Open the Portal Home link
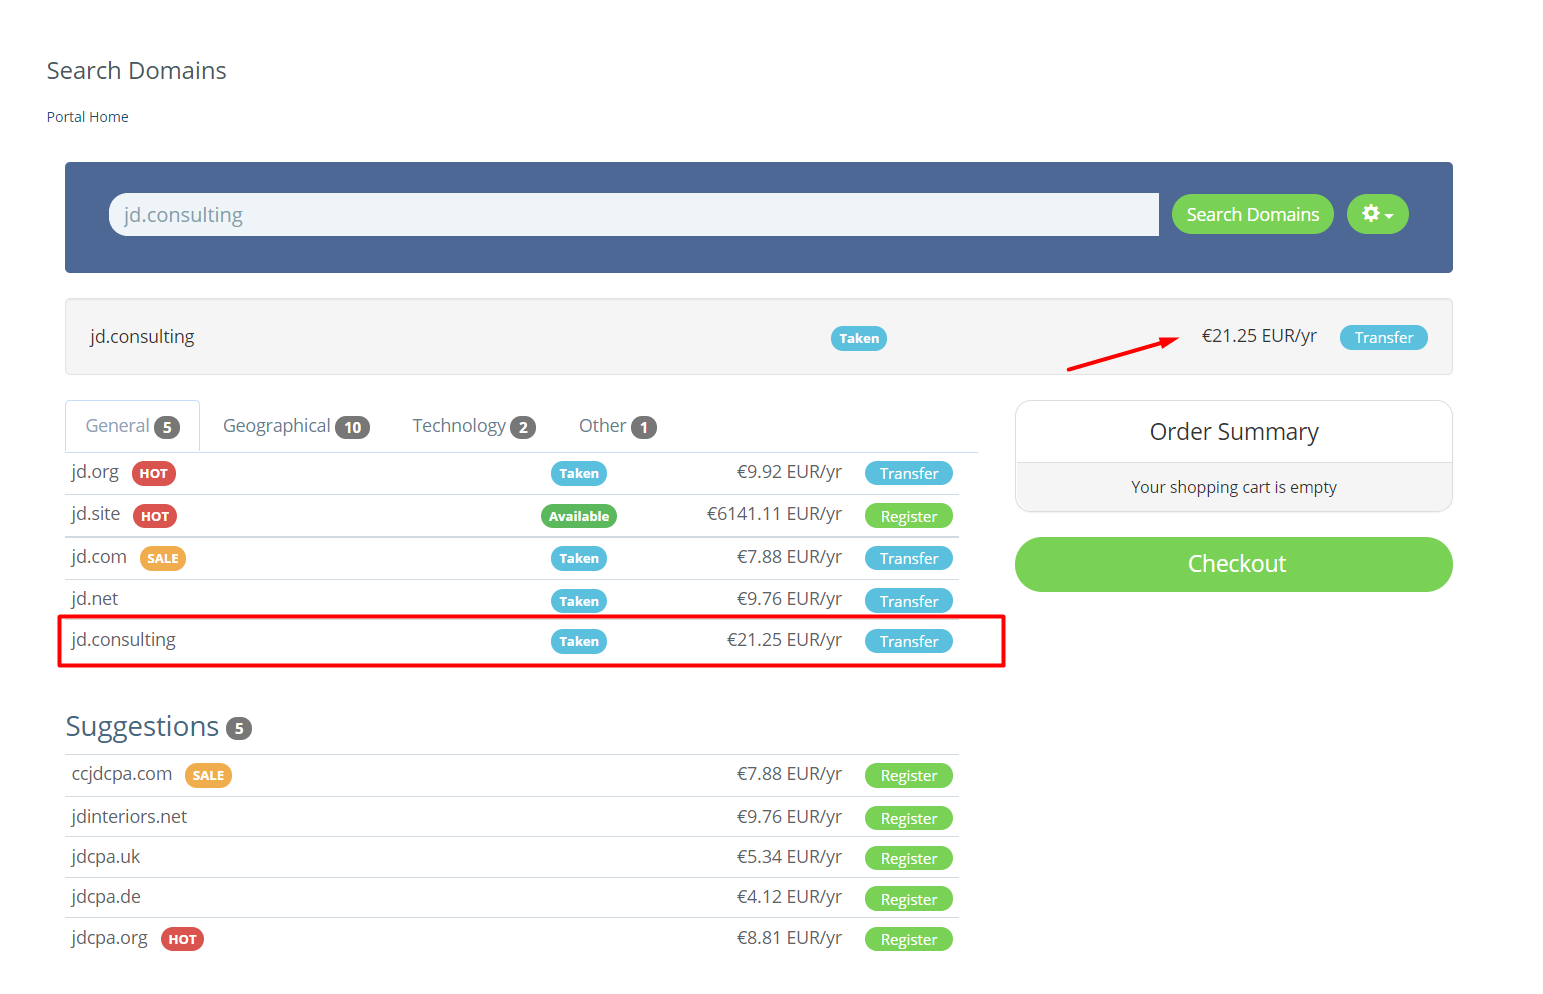1543x994 pixels. coord(87,116)
